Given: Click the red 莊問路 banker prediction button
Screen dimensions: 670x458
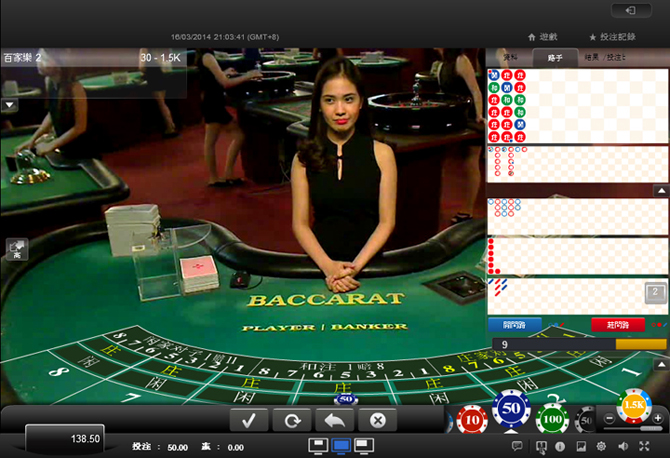Looking at the screenshot, I should pyautogui.click(x=618, y=325).
